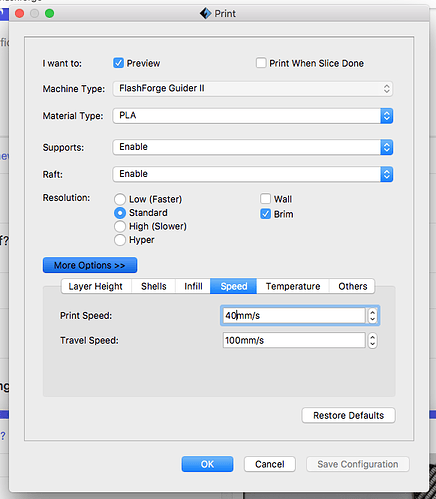Click the Supports dropdown arrow icon
Screen dimensions: 436x499
click(386, 147)
